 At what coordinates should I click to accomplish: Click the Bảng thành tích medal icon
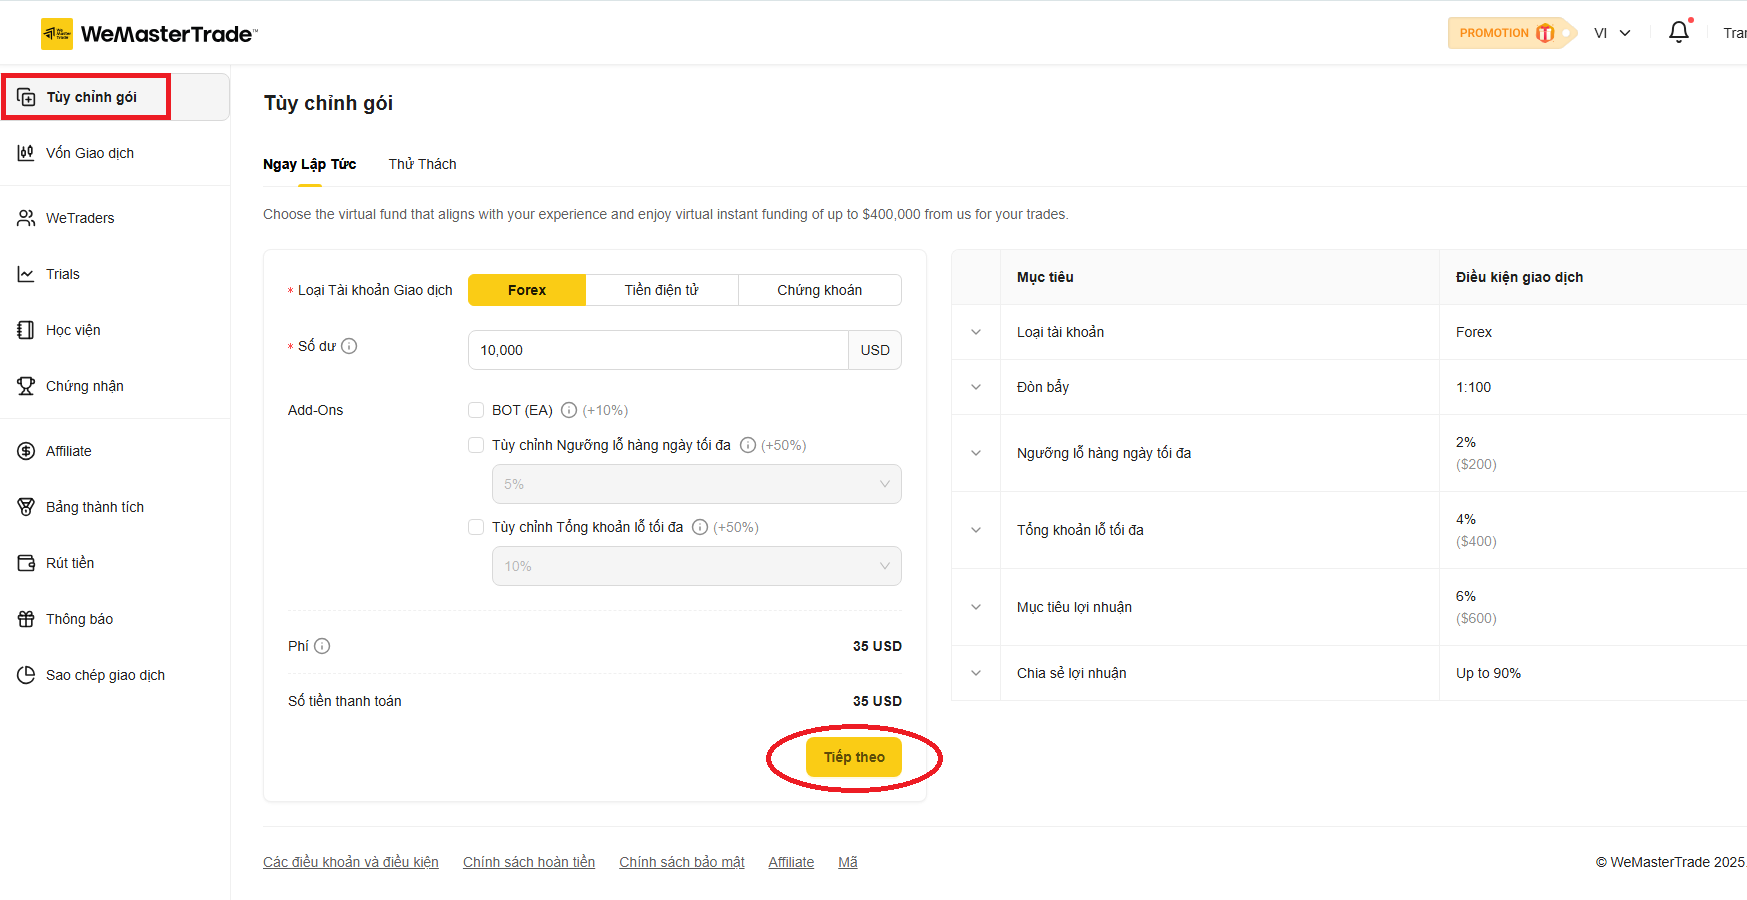26,507
